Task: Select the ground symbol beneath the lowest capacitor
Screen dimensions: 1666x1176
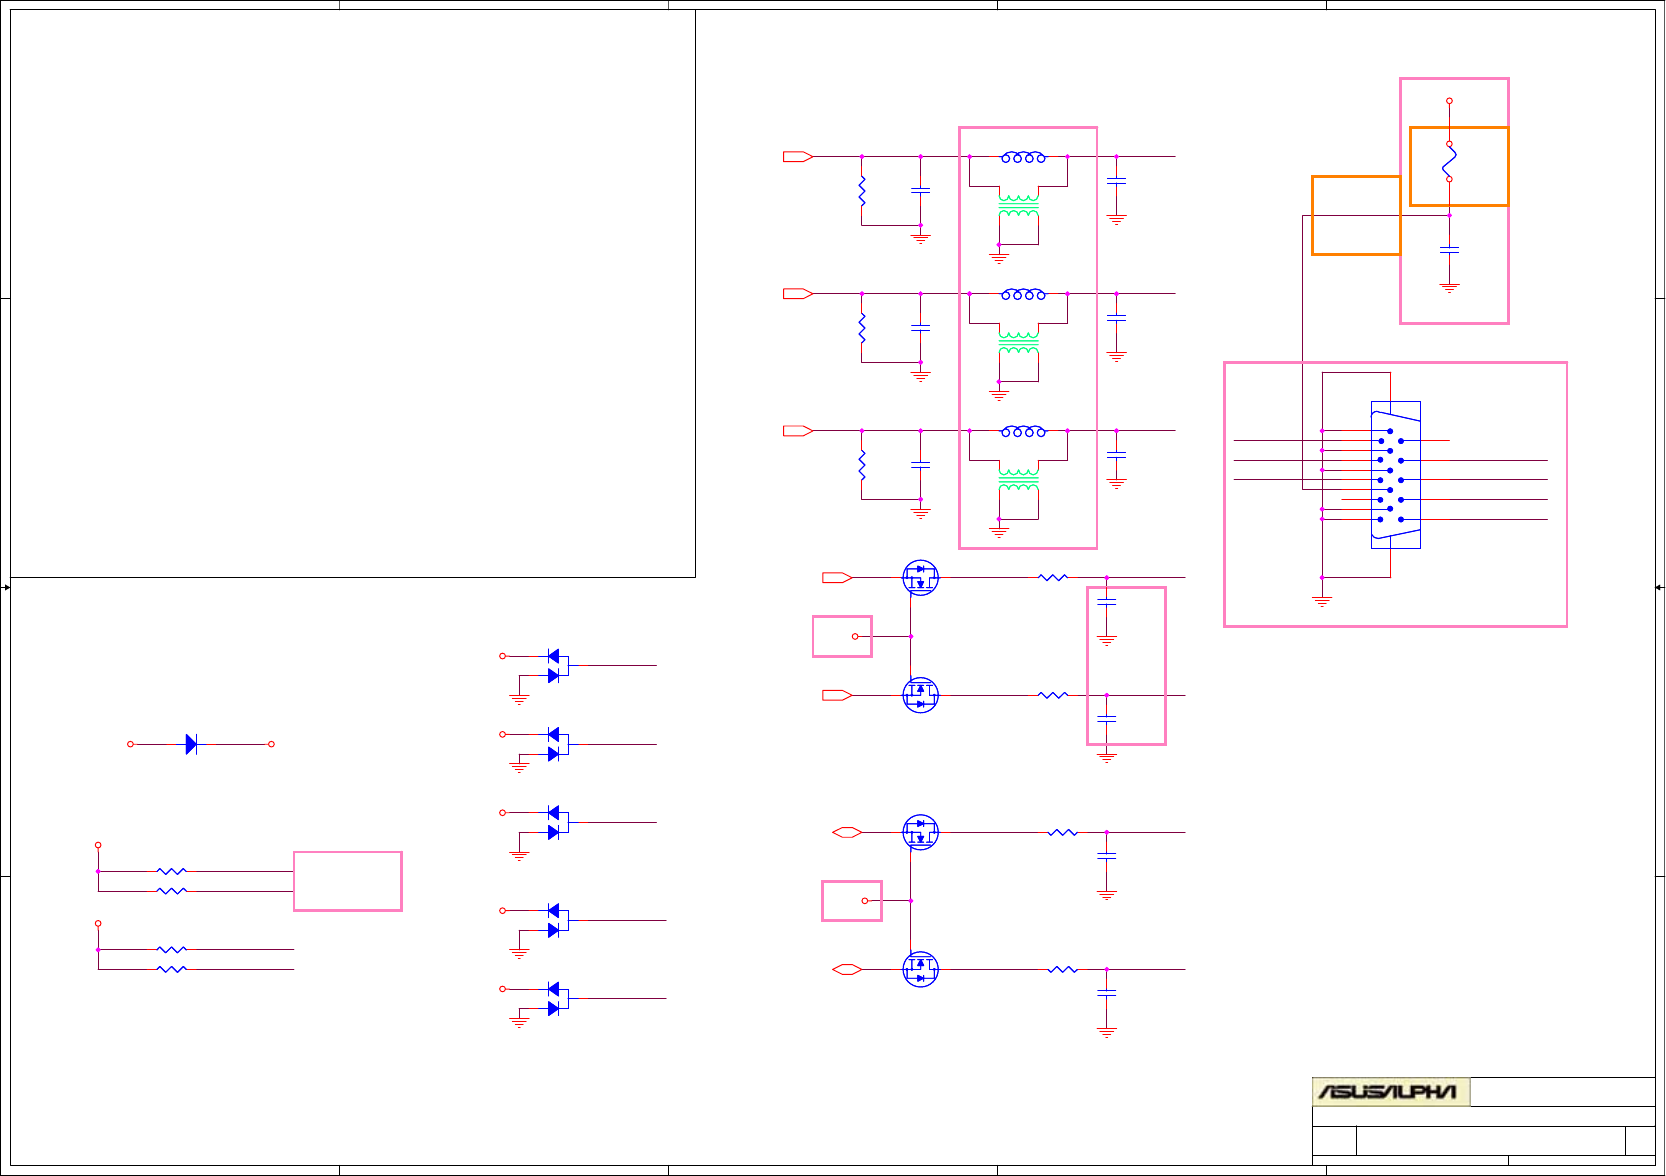Action: click(x=1106, y=1031)
